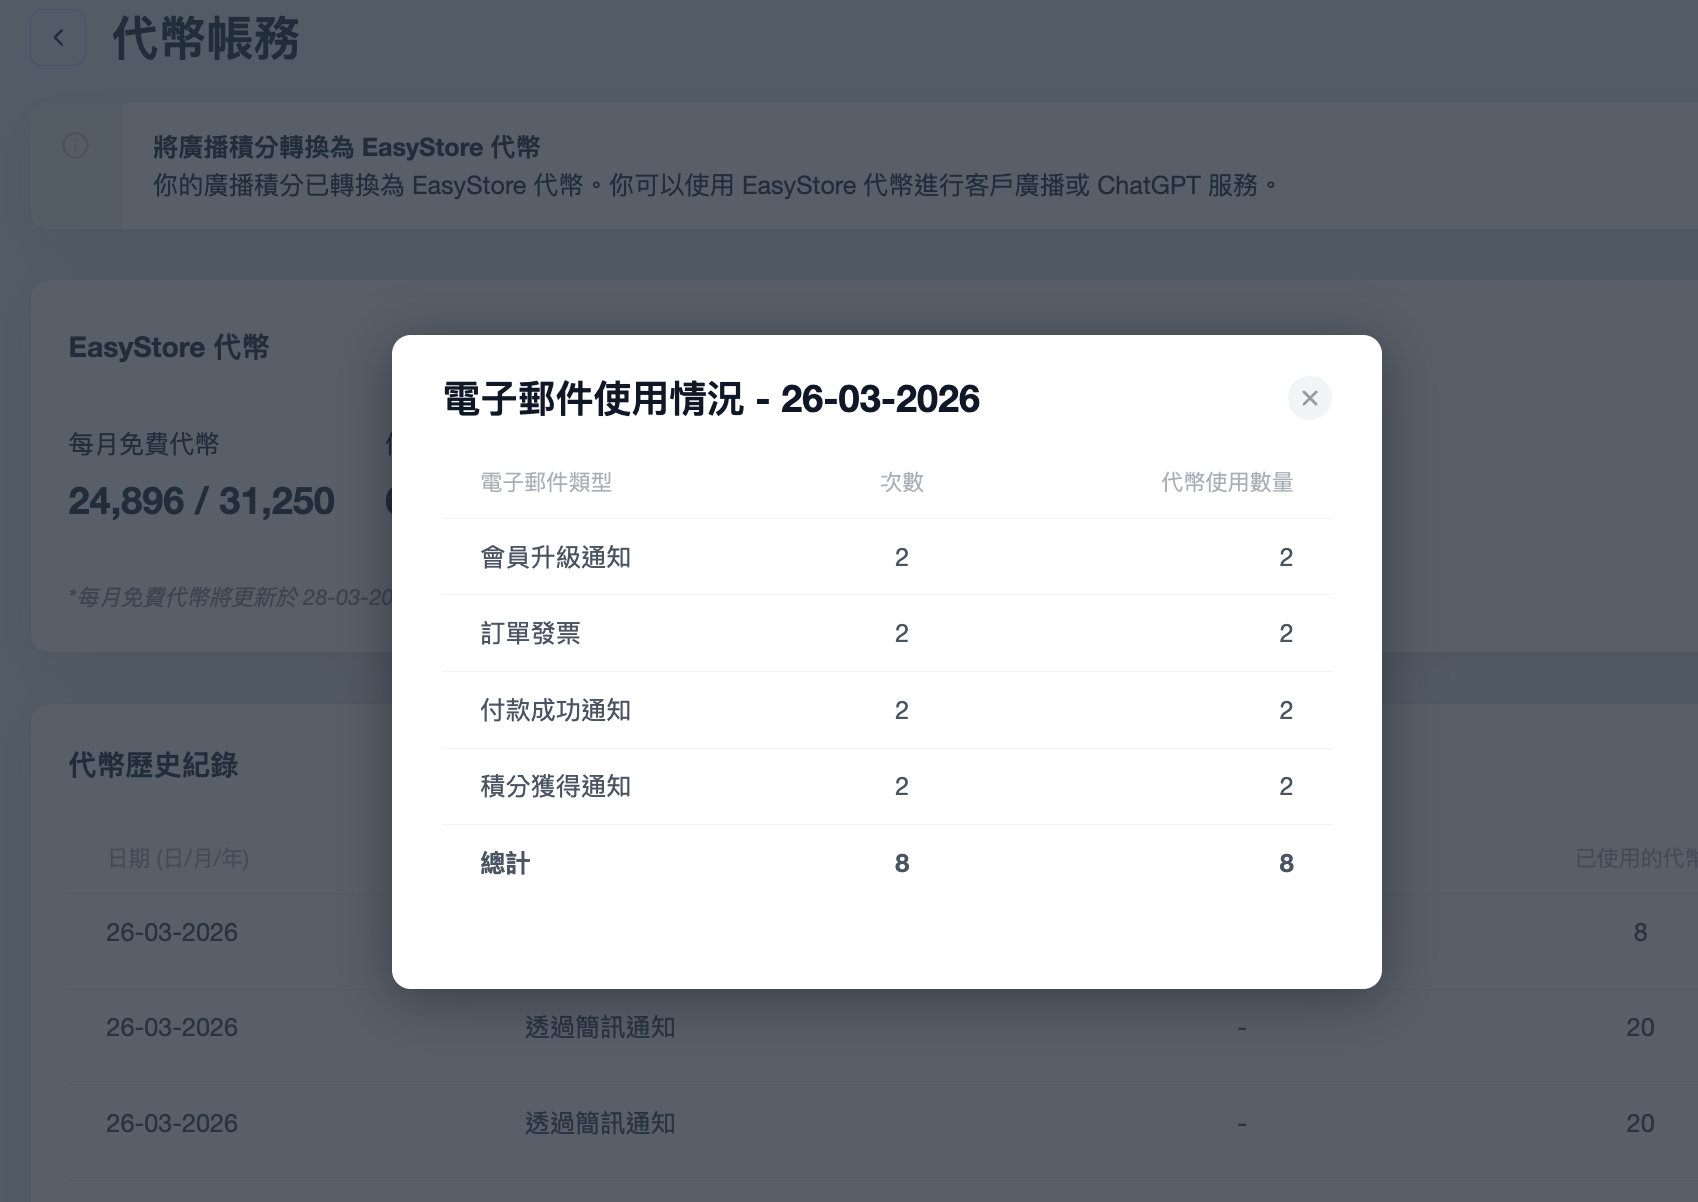Screen dimensions: 1698x1202
Task: Select the 積分獲得通知 row
Action: tap(555, 786)
